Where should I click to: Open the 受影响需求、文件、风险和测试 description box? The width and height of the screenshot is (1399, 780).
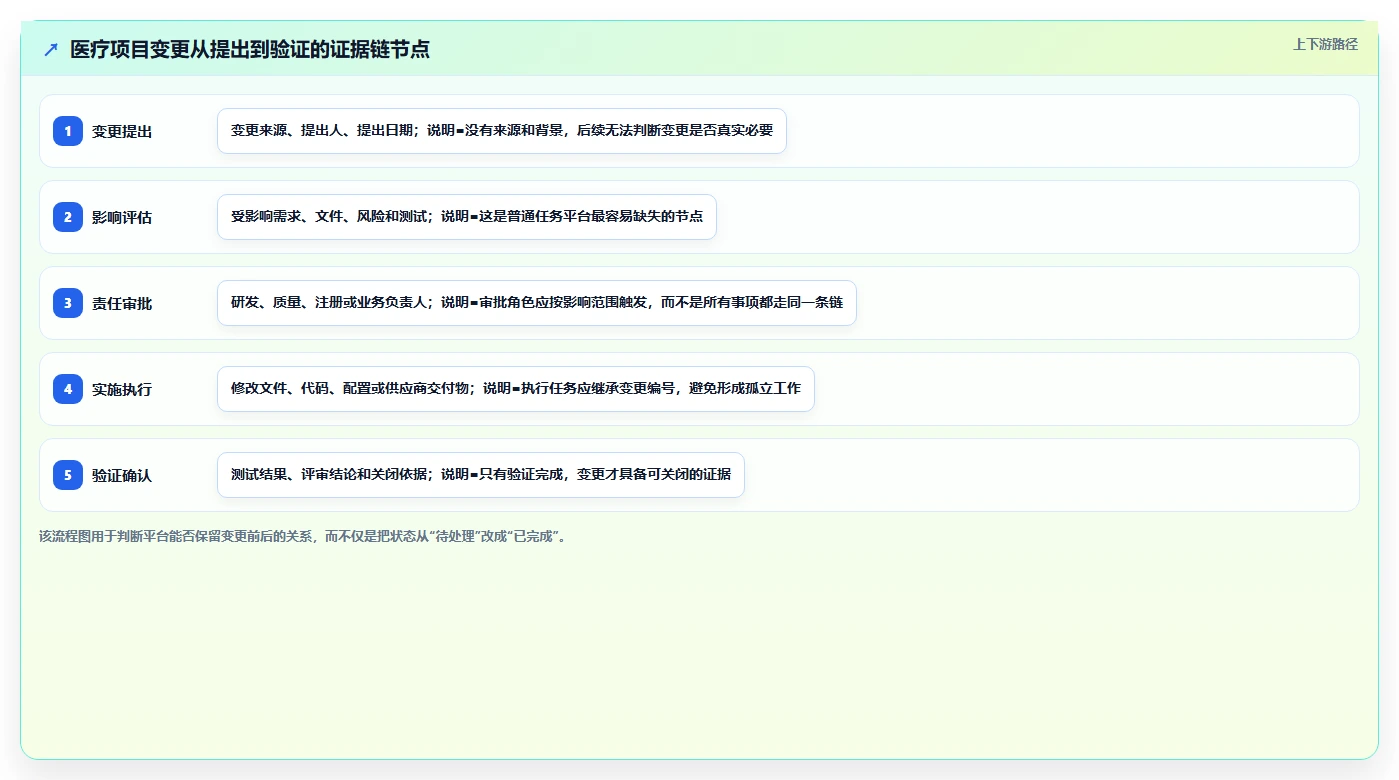click(x=467, y=217)
